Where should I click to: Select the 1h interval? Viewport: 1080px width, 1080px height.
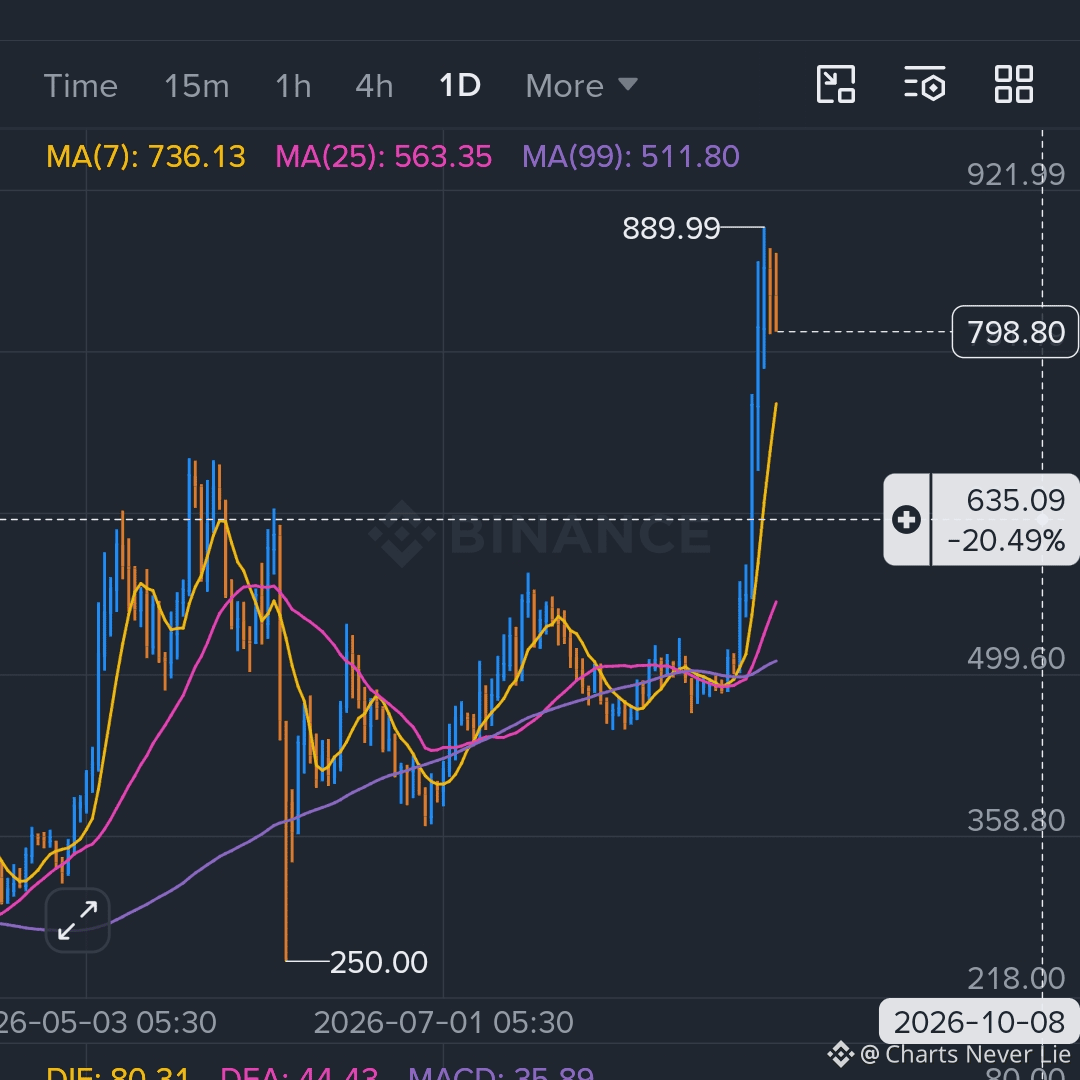(293, 86)
